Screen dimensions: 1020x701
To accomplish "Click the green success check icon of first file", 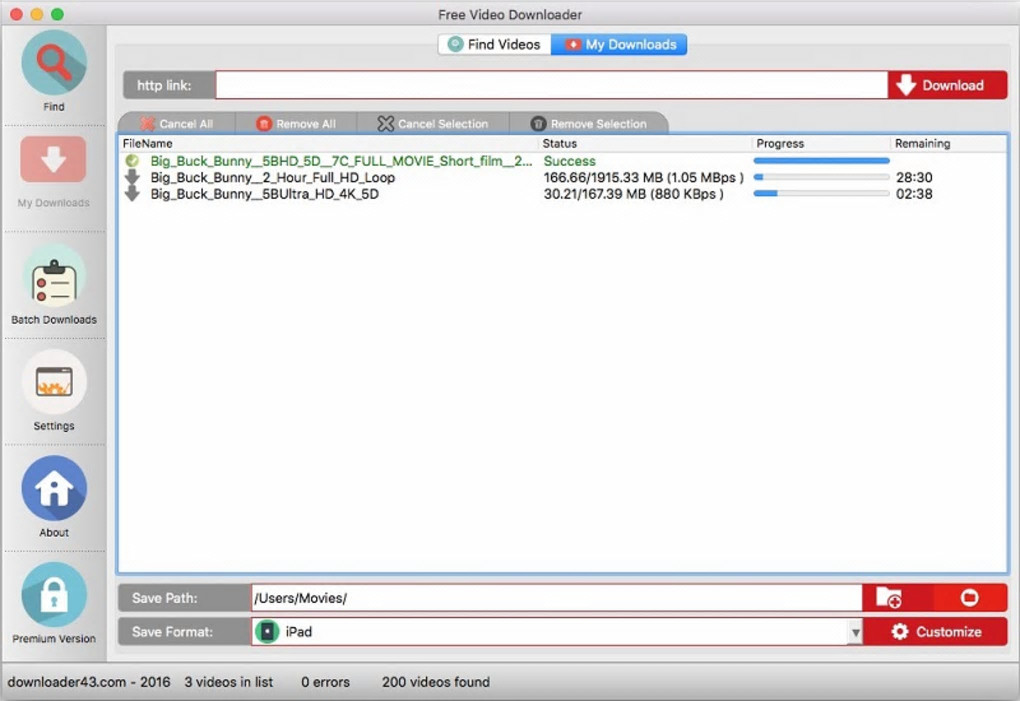I will point(132,161).
